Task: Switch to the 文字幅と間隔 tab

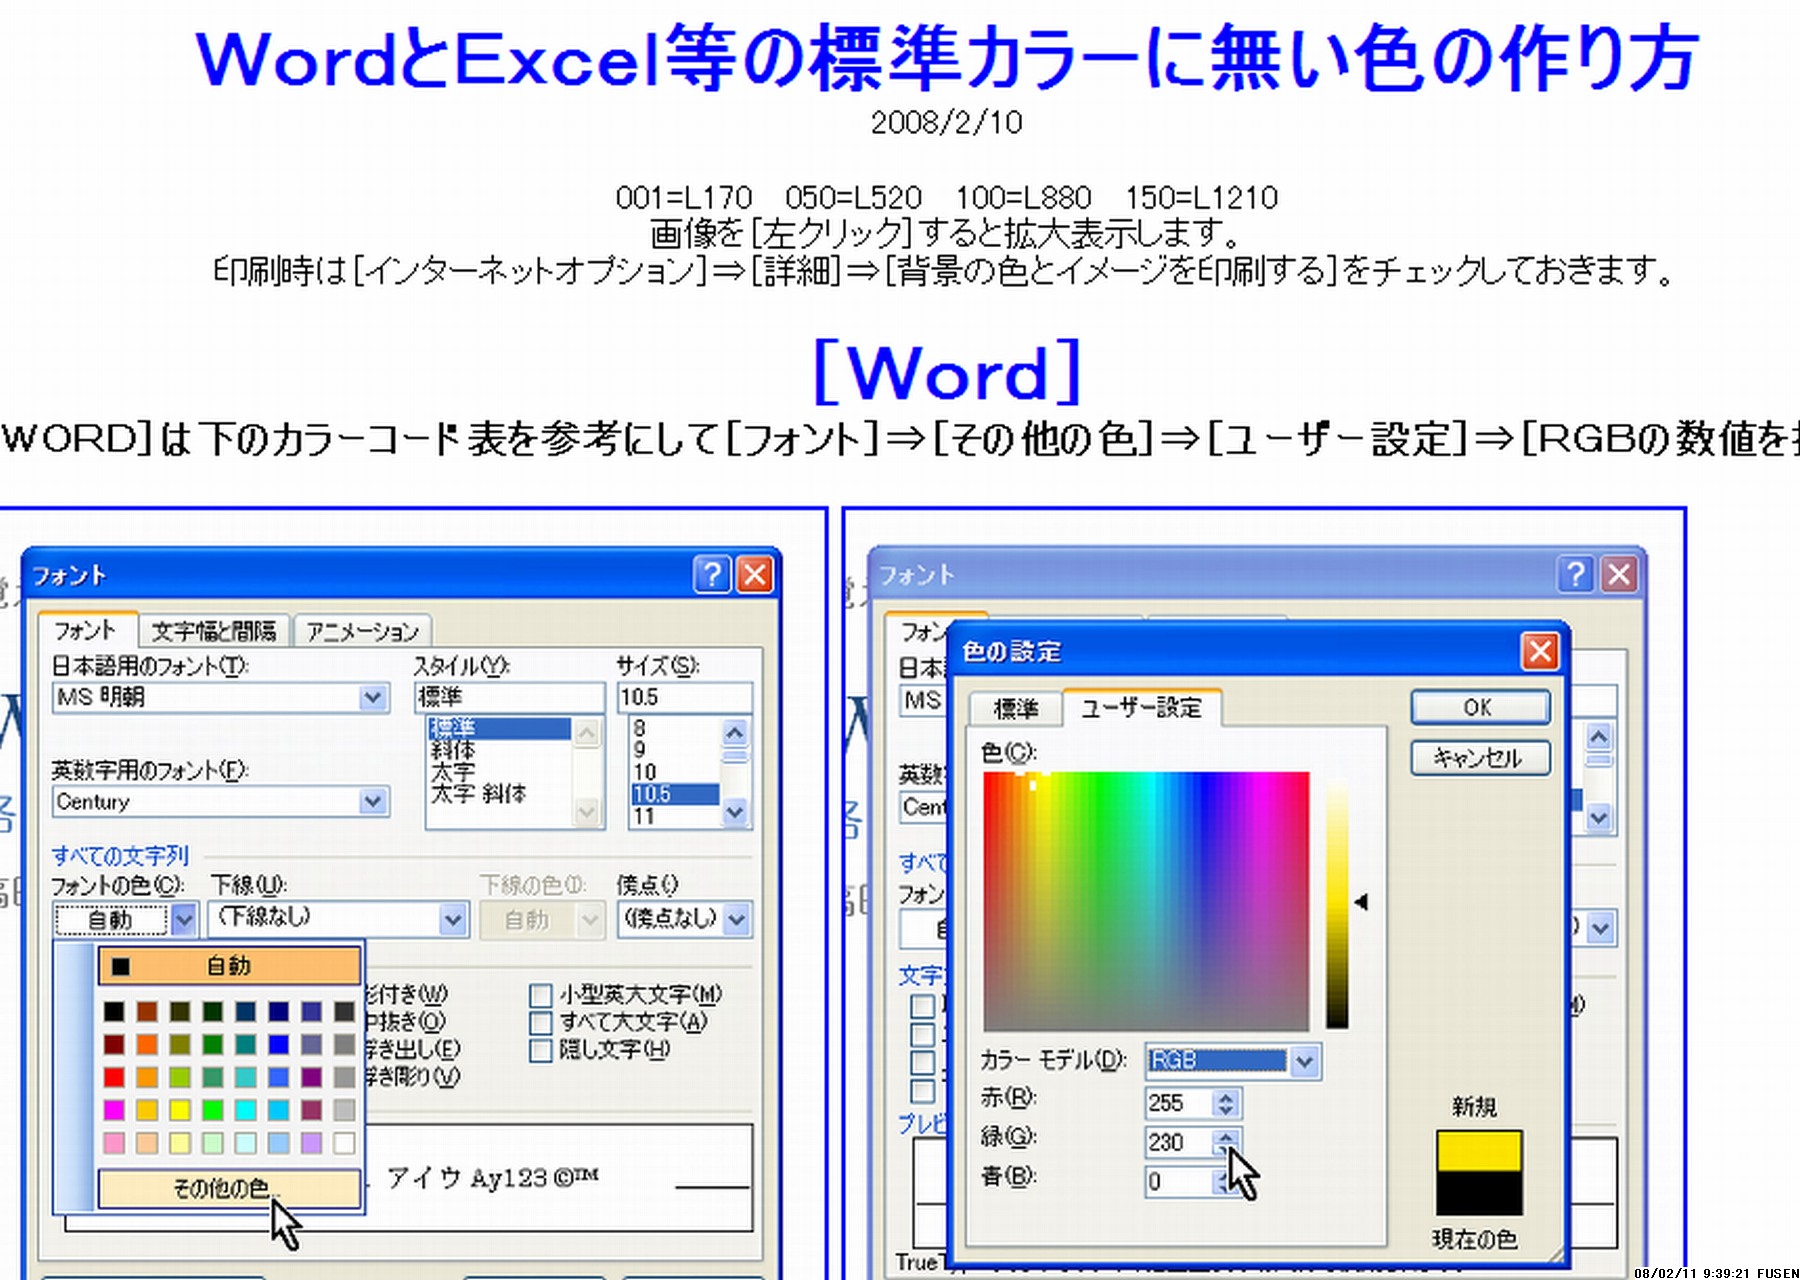Action: click(x=214, y=631)
